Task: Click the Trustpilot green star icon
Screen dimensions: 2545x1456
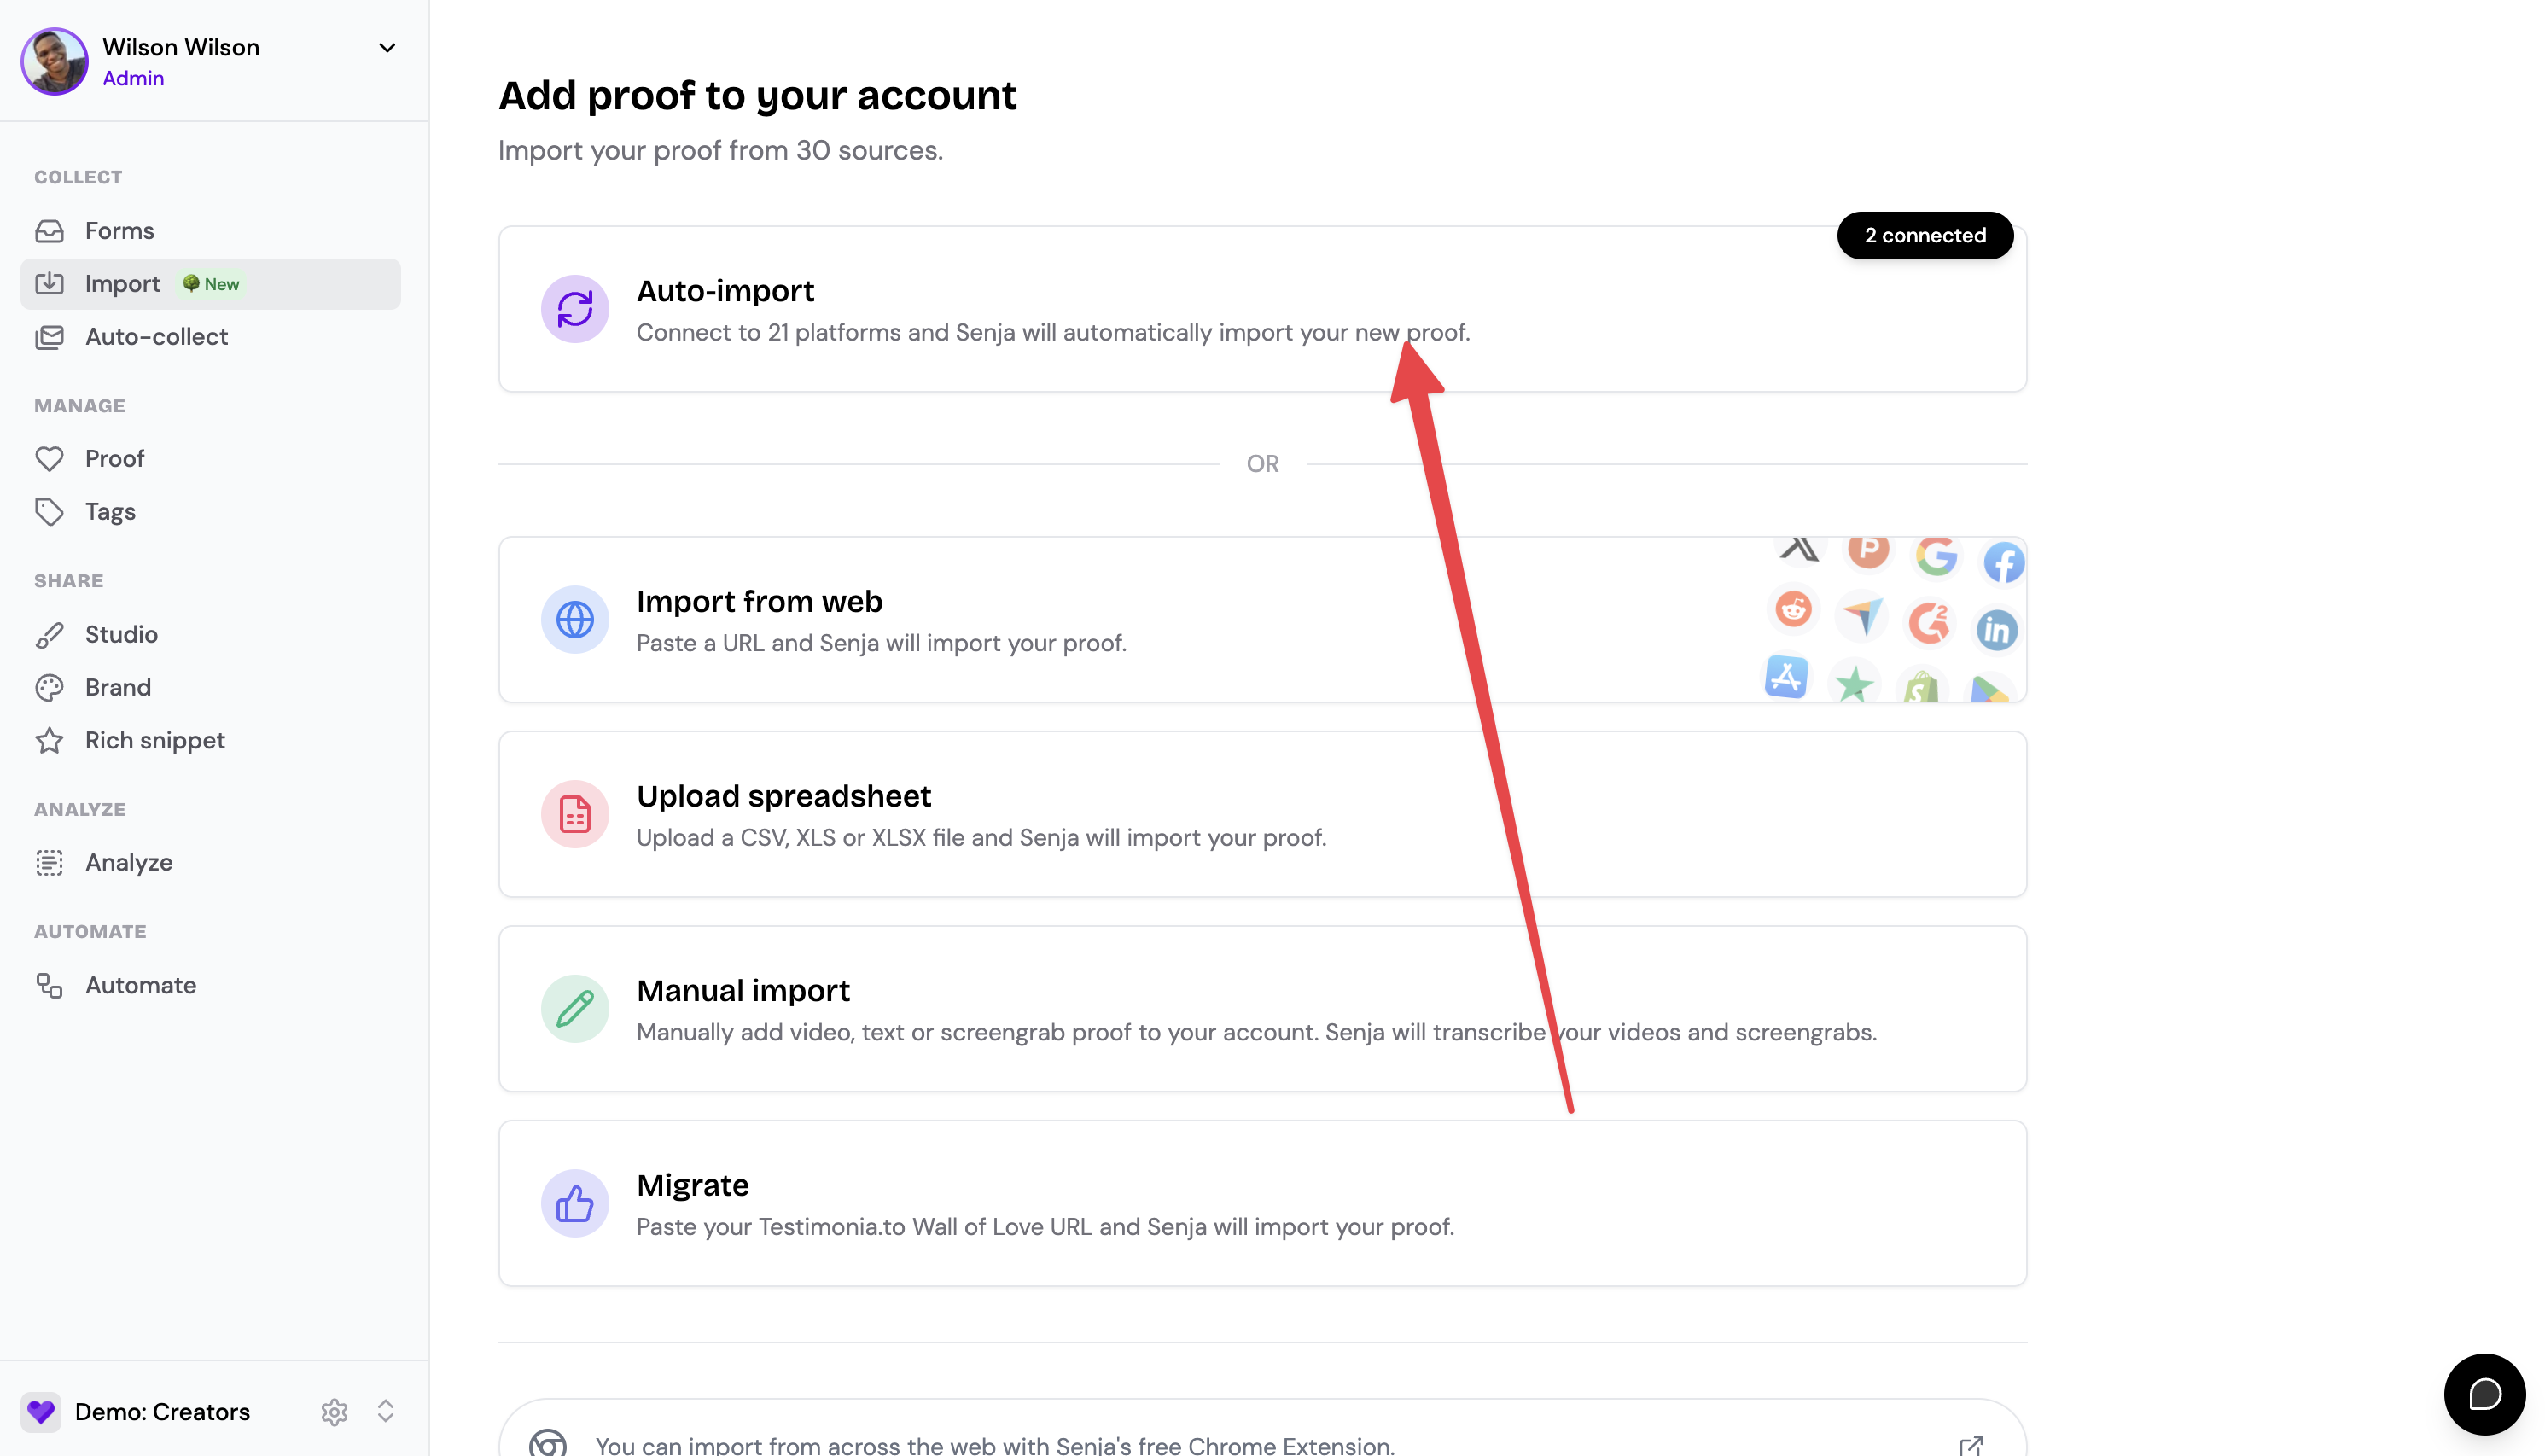Action: (1854, 685)
